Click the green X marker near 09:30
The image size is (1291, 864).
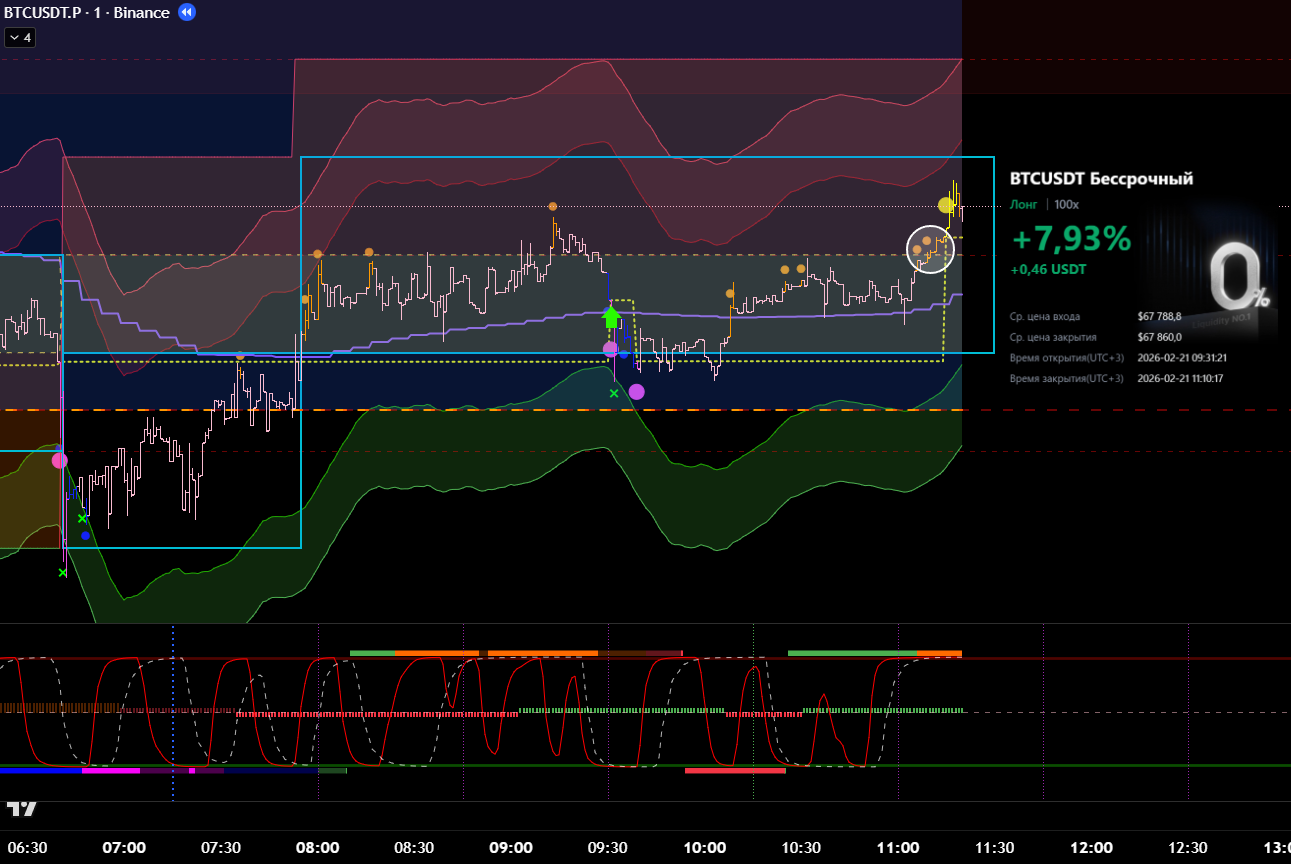614,393
